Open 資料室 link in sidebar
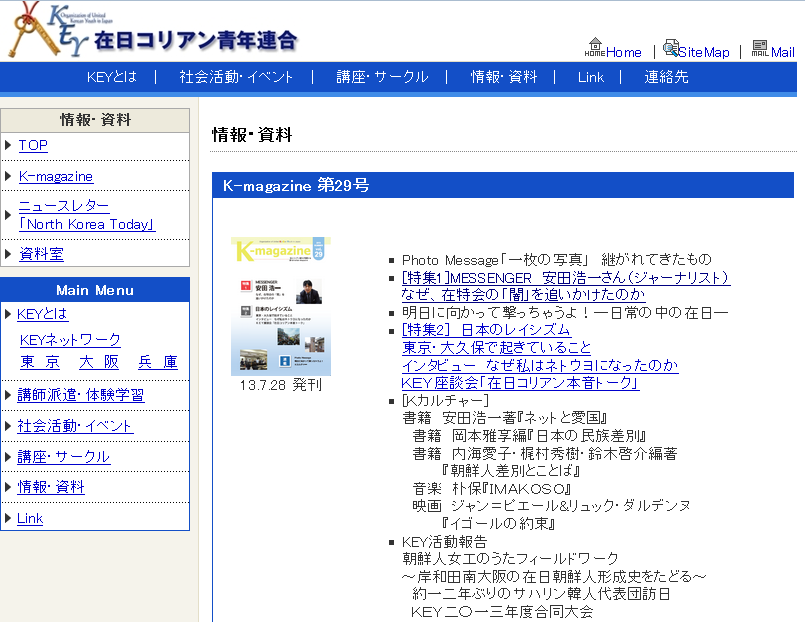The image size is (805, 622). pyautogui.click(x=41, y=254)
